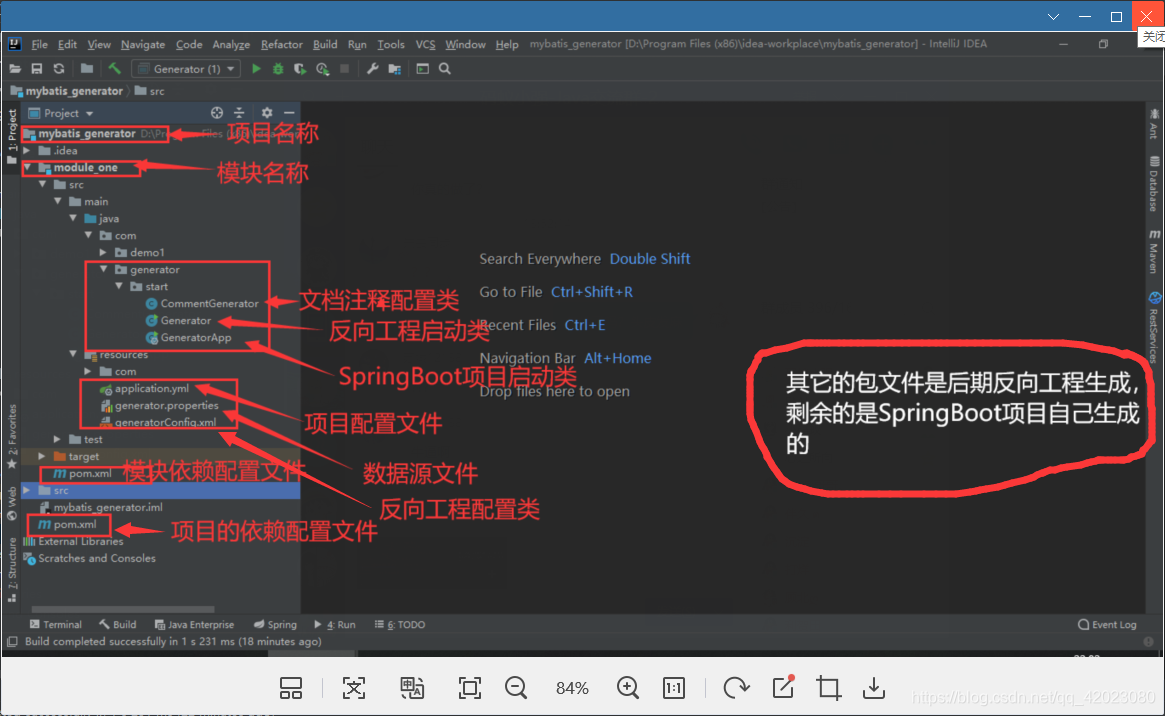The image size is (1165, 716).
Task: Expand the demo1 package
Action: tap(103, 253)
